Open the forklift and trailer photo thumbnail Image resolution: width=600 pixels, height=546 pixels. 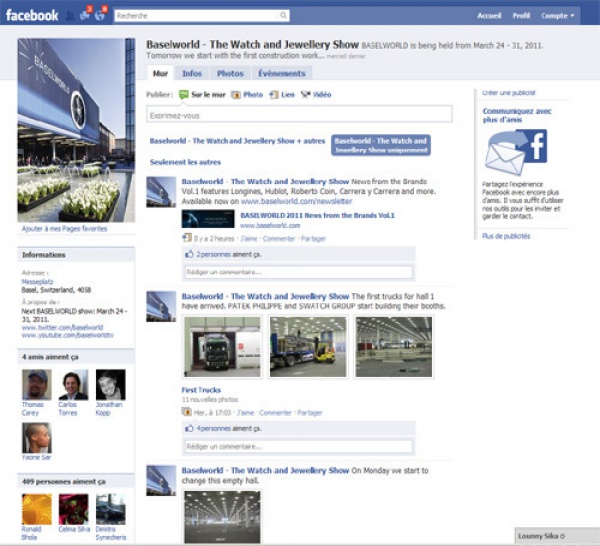pos(308,347)
